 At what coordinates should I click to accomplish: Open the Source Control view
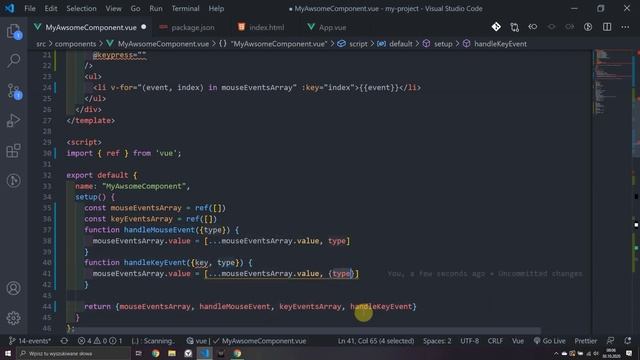(x=13, y=91)
